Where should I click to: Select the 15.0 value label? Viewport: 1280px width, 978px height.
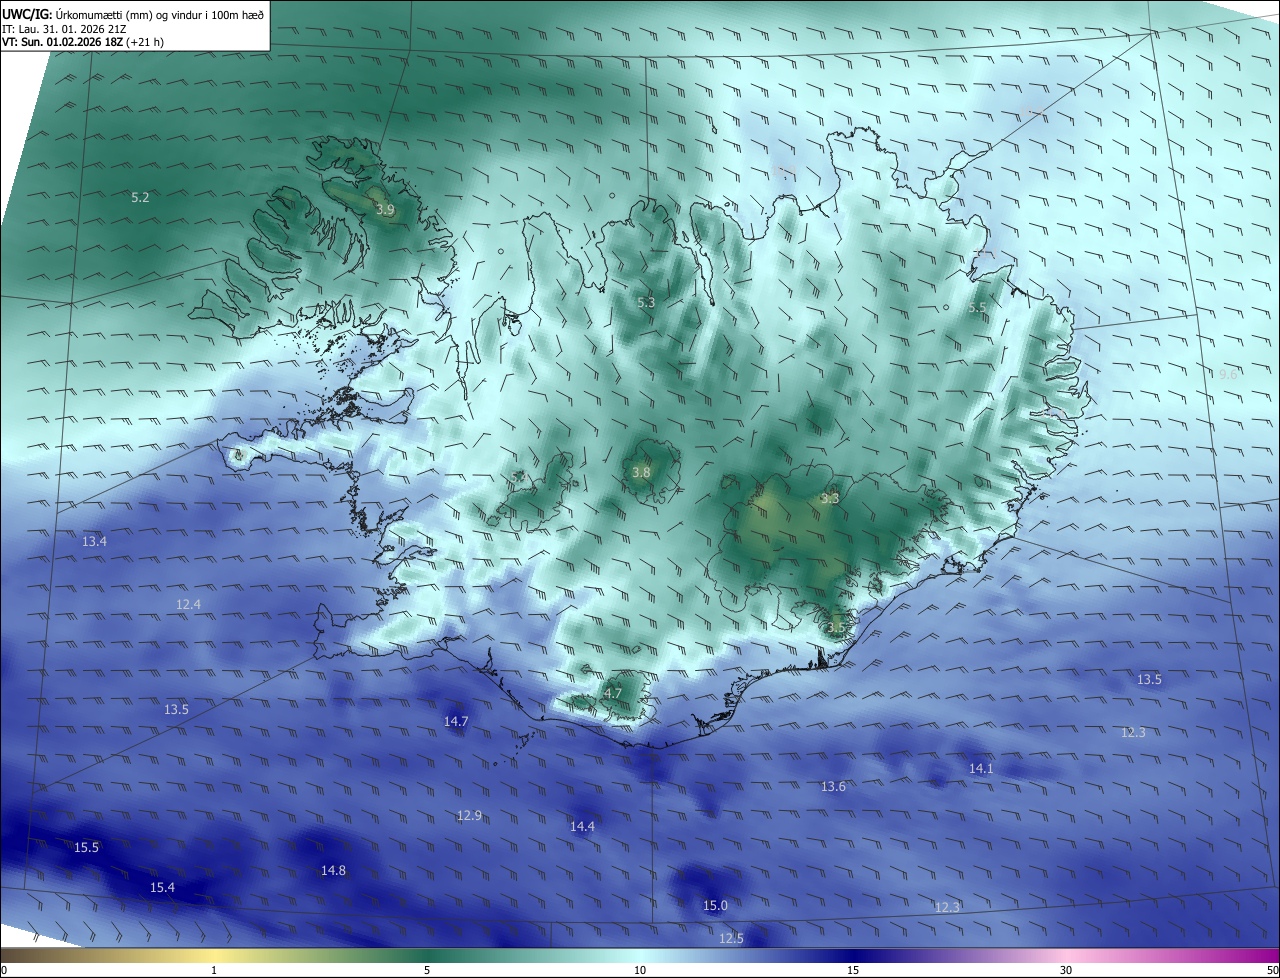point(715,906)
